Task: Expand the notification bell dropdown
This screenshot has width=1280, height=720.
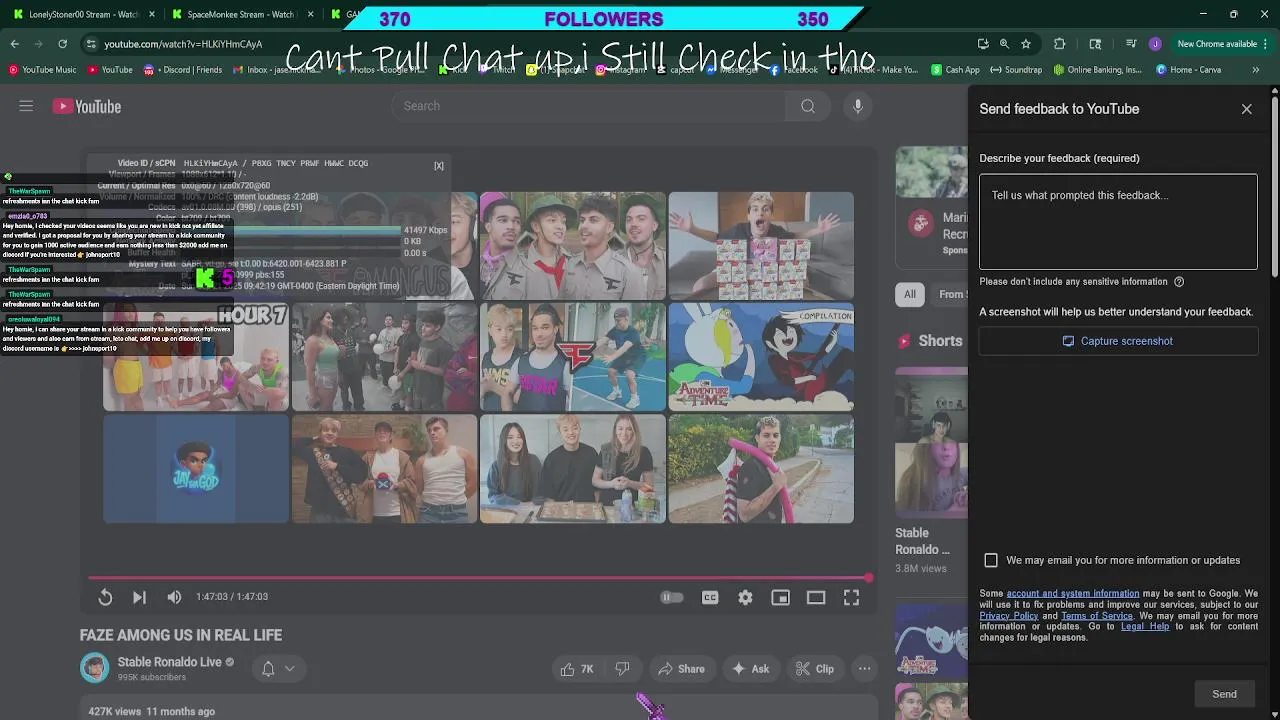Action: (278, 669)
